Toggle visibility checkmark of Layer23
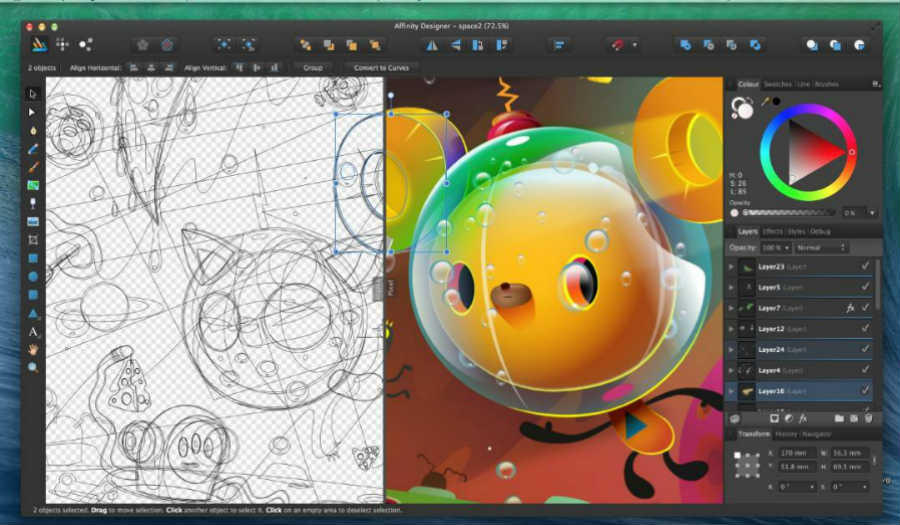Viewport: 900px width, 525px height. point(865,266)
